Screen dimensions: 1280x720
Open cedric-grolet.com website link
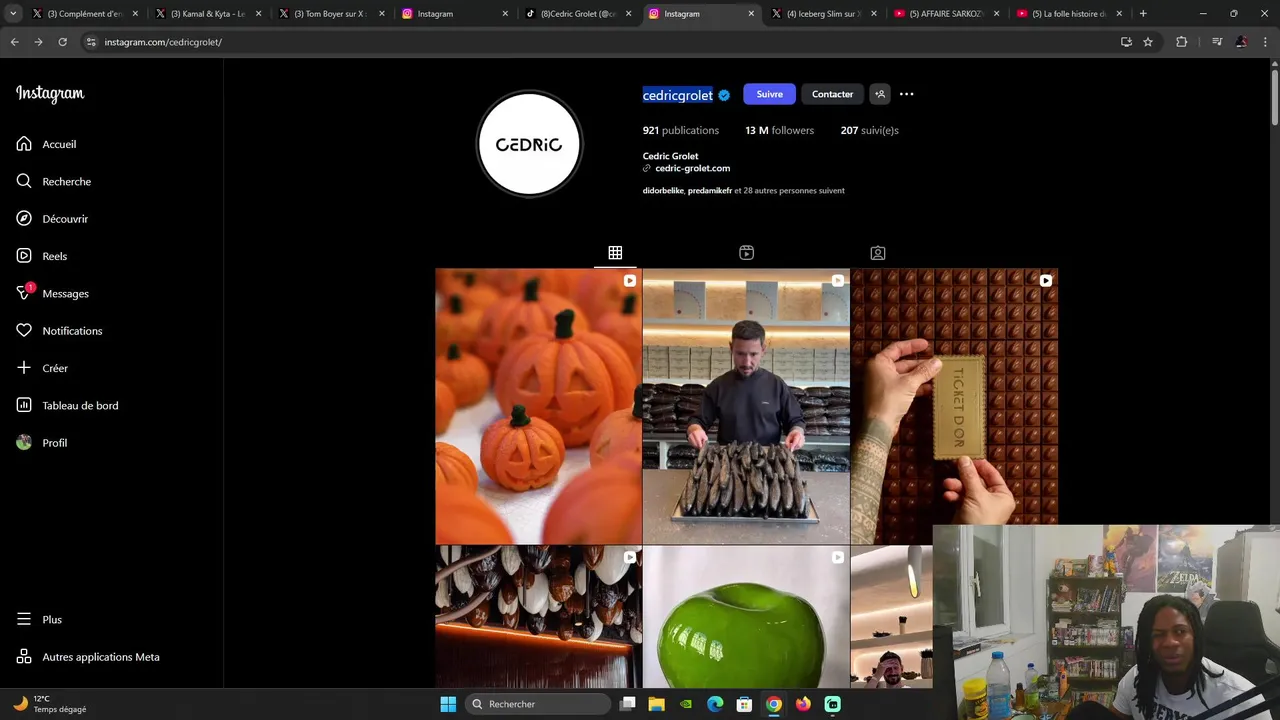692,168
